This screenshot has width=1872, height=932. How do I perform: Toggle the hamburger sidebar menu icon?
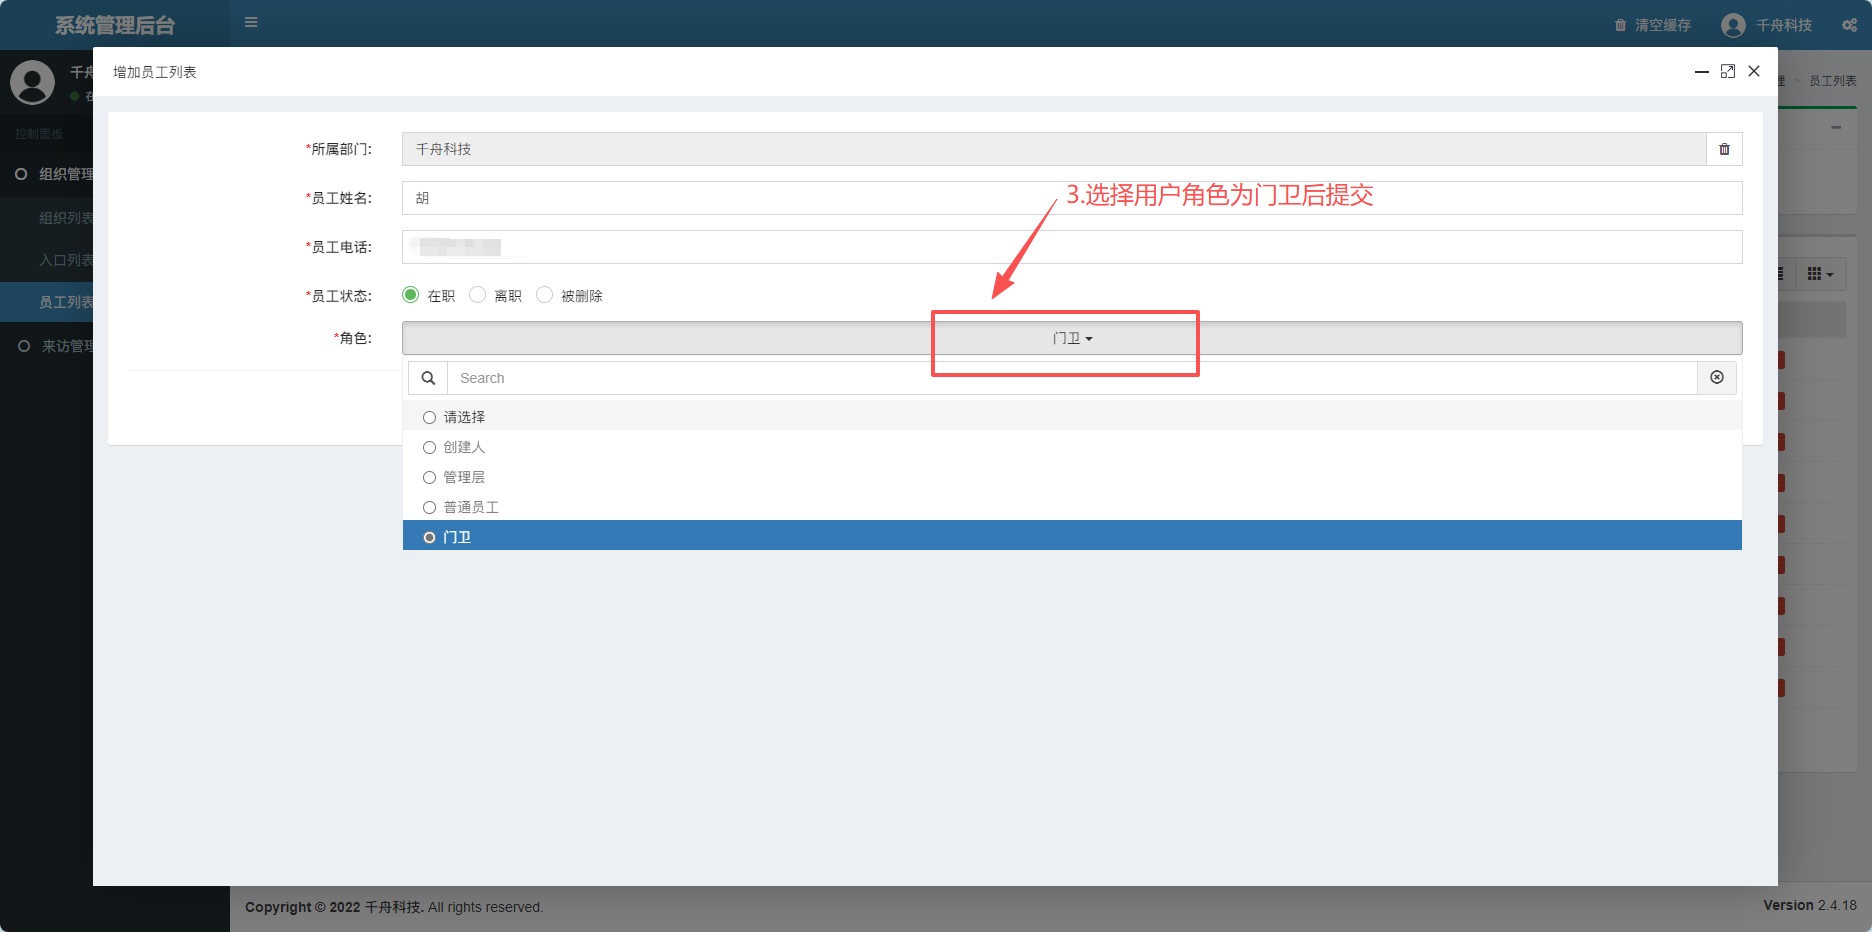[251, 23]
